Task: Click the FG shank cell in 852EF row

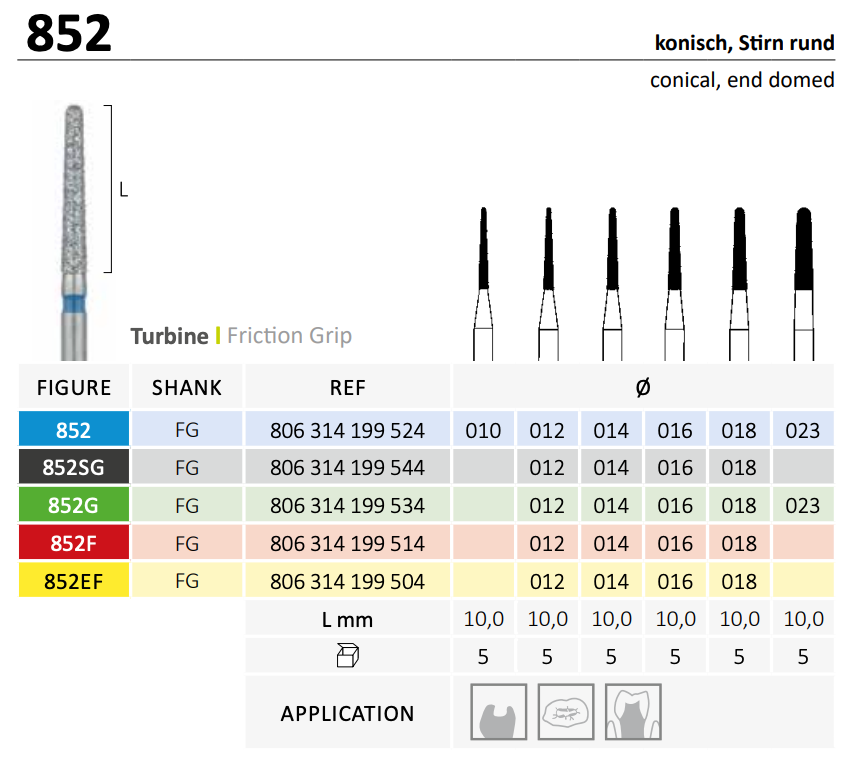Action: (x=187, y=581)
